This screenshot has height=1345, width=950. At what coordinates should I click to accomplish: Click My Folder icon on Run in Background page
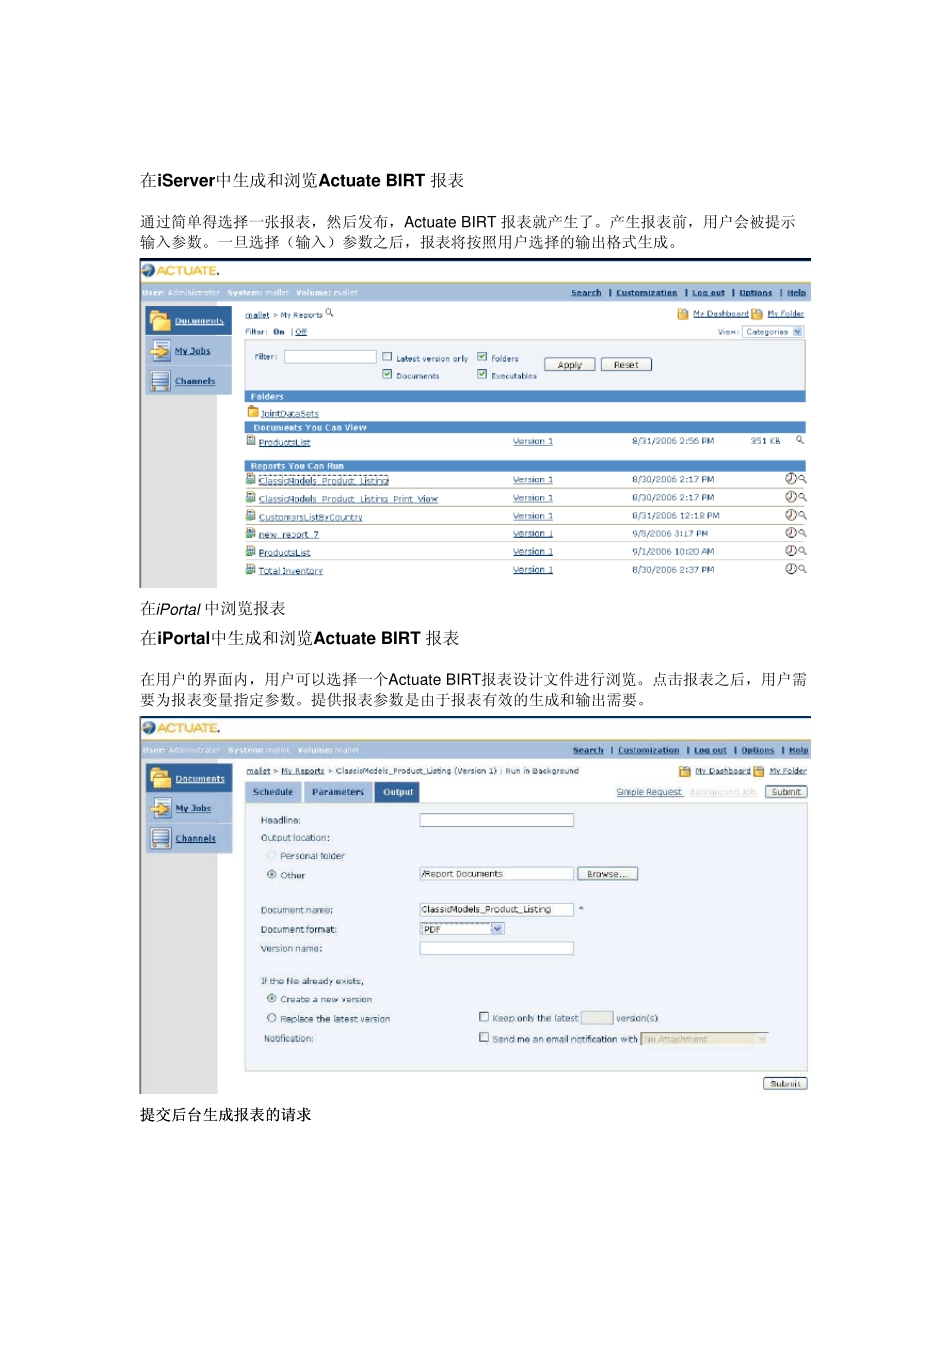759,771
